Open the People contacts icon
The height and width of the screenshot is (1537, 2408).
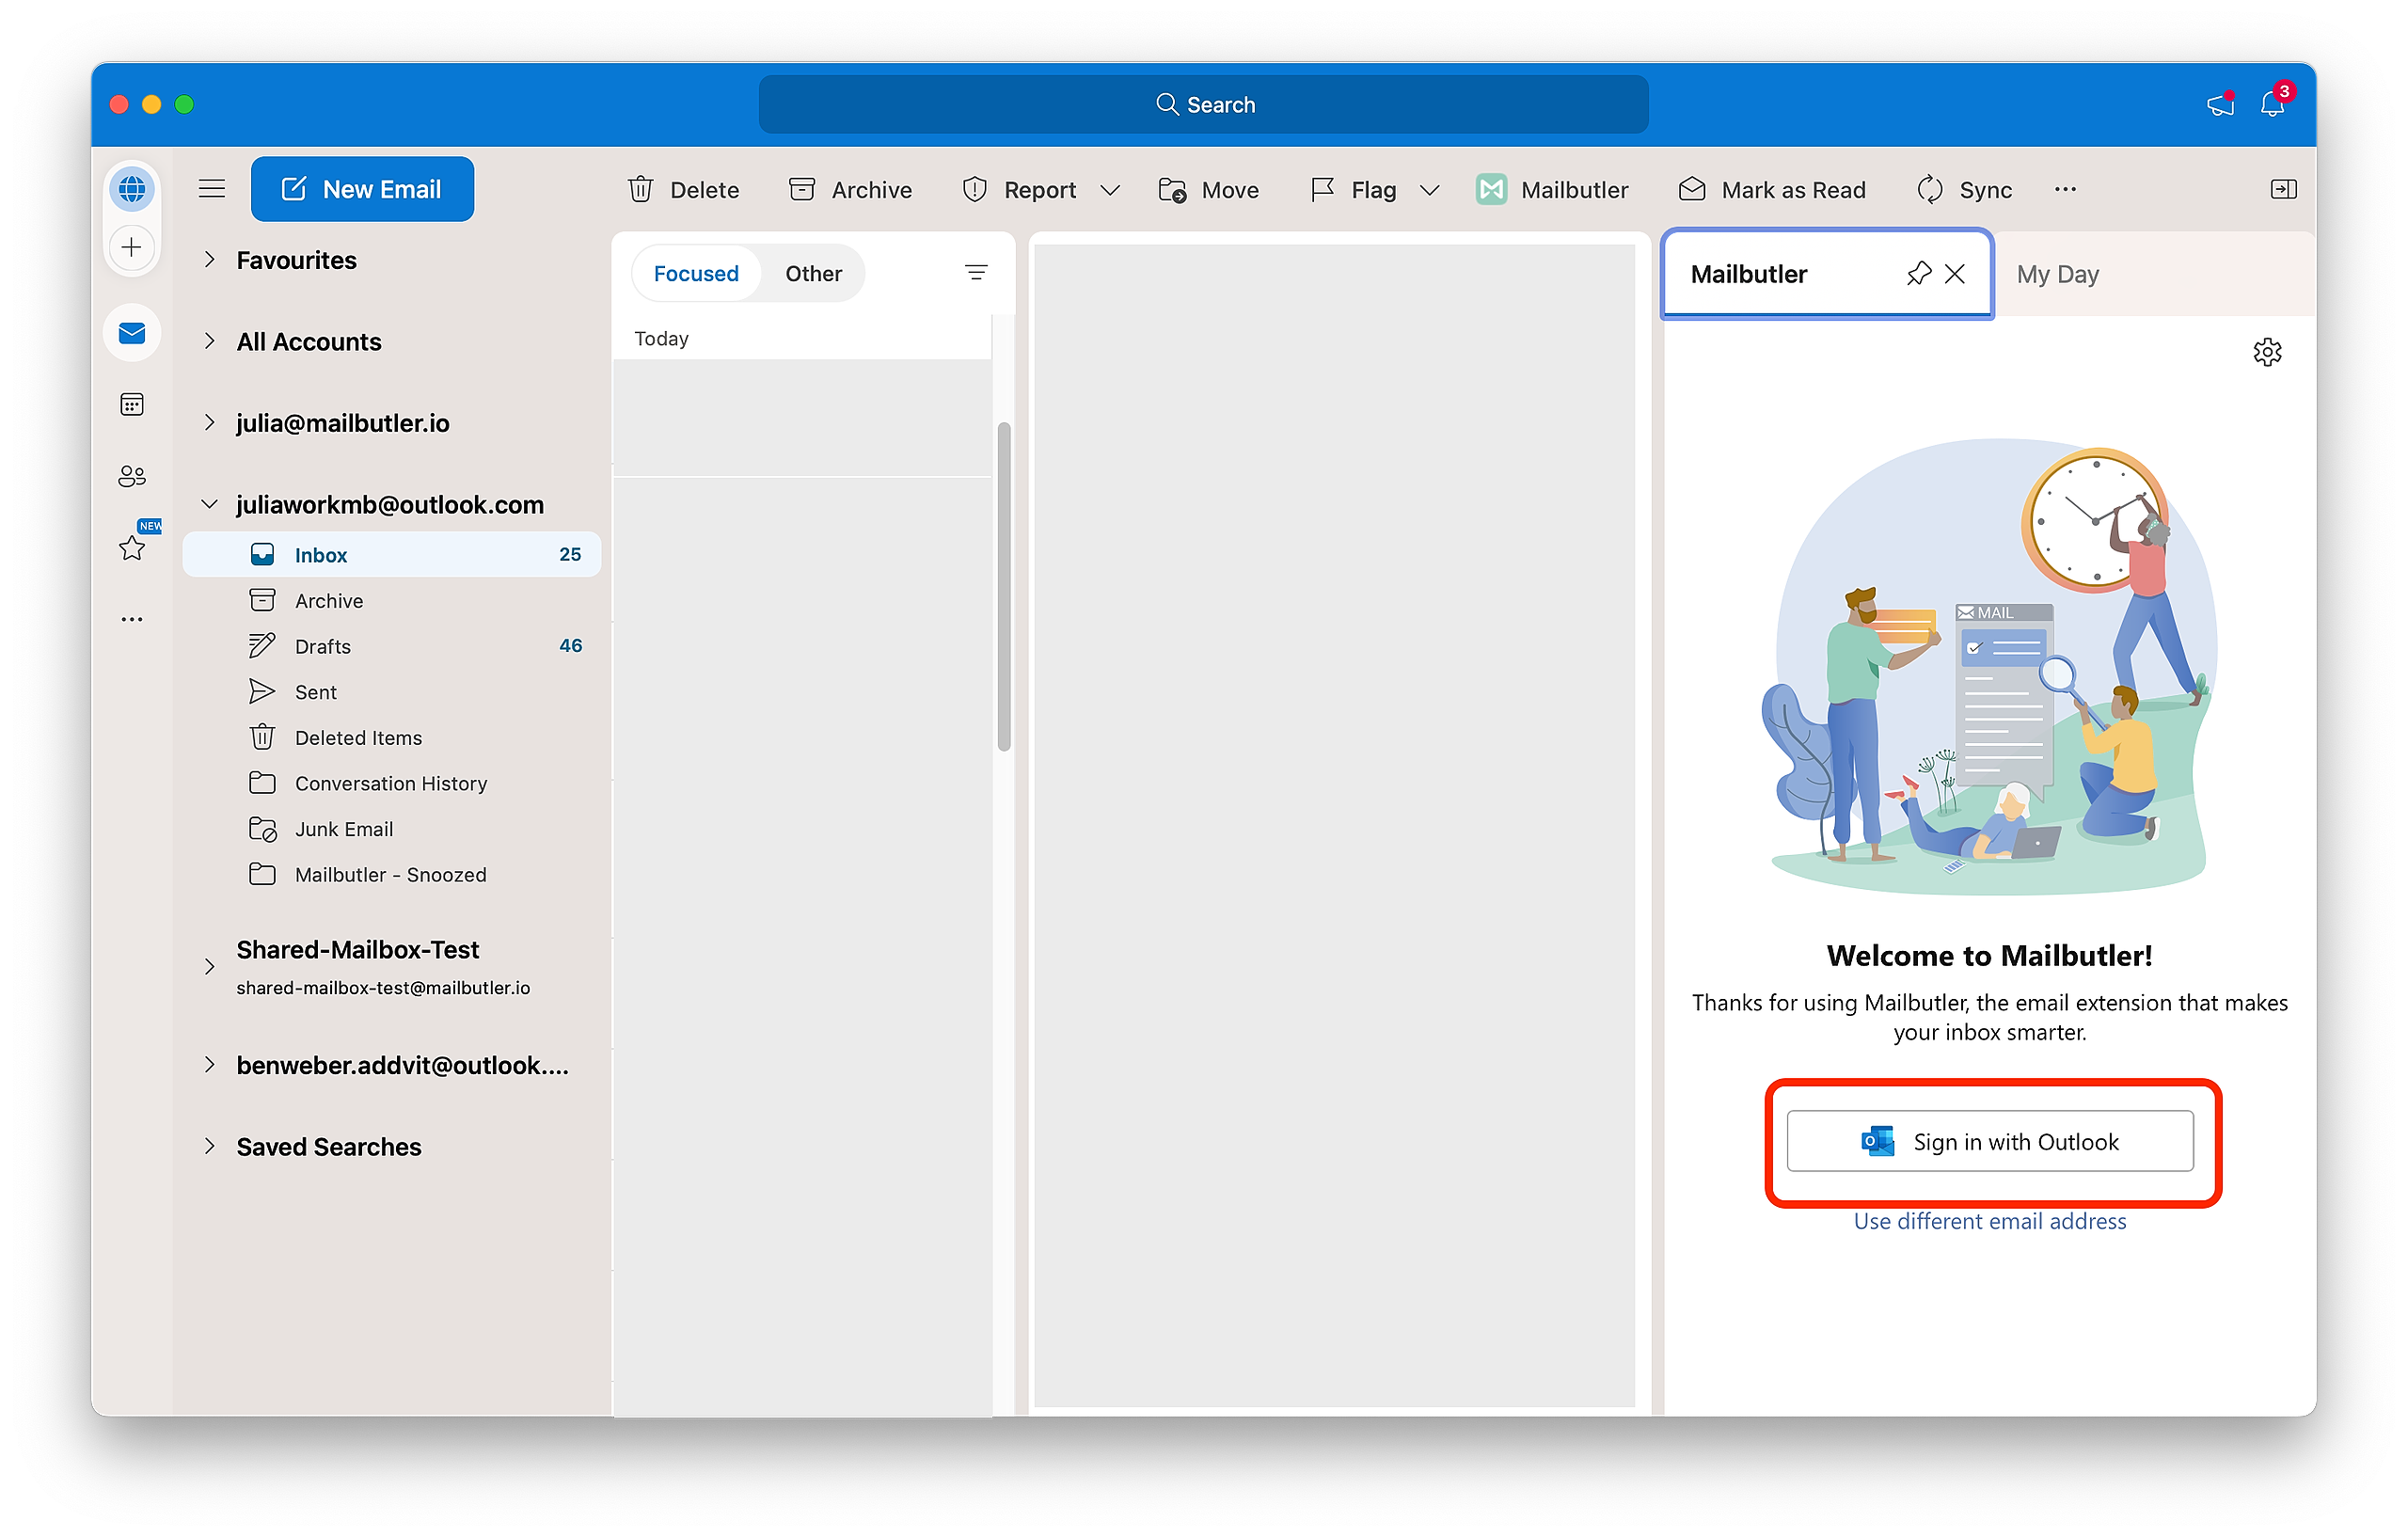click(132, 476)
